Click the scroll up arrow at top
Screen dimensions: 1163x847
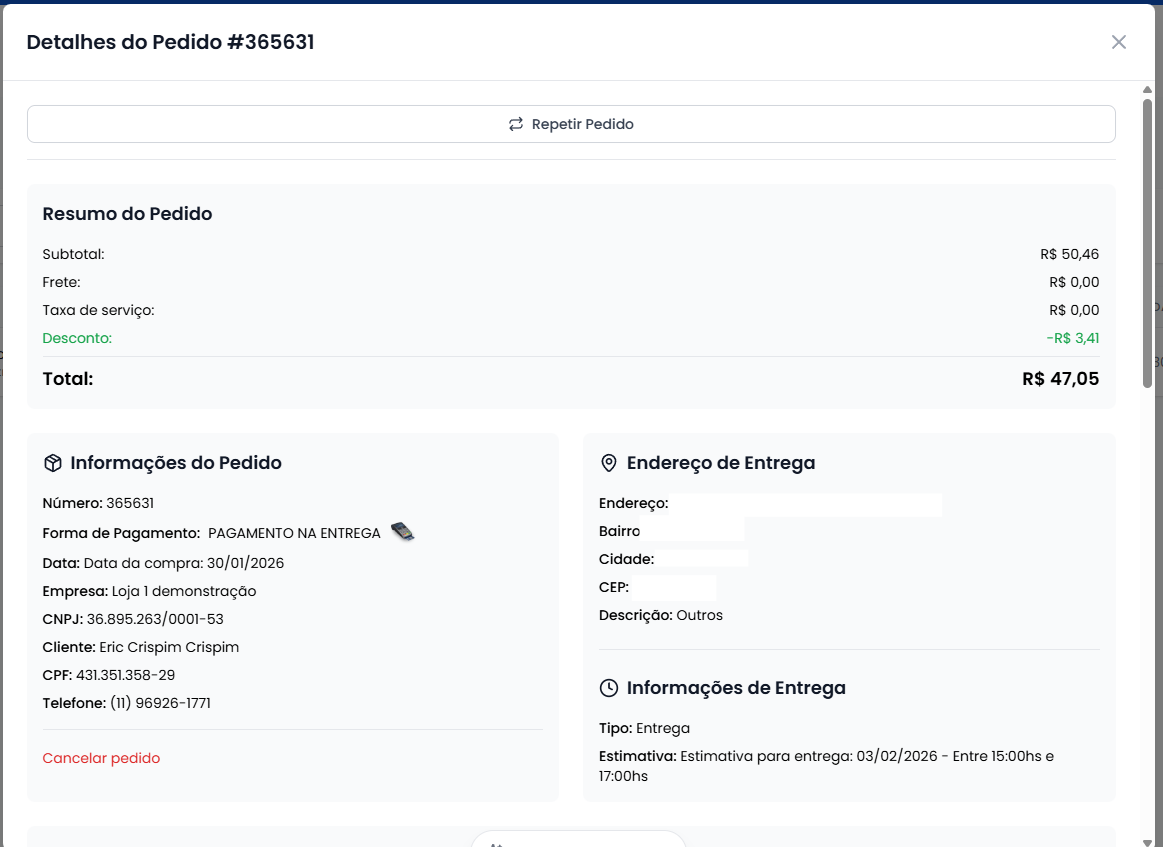click(x=1147, y=91)
